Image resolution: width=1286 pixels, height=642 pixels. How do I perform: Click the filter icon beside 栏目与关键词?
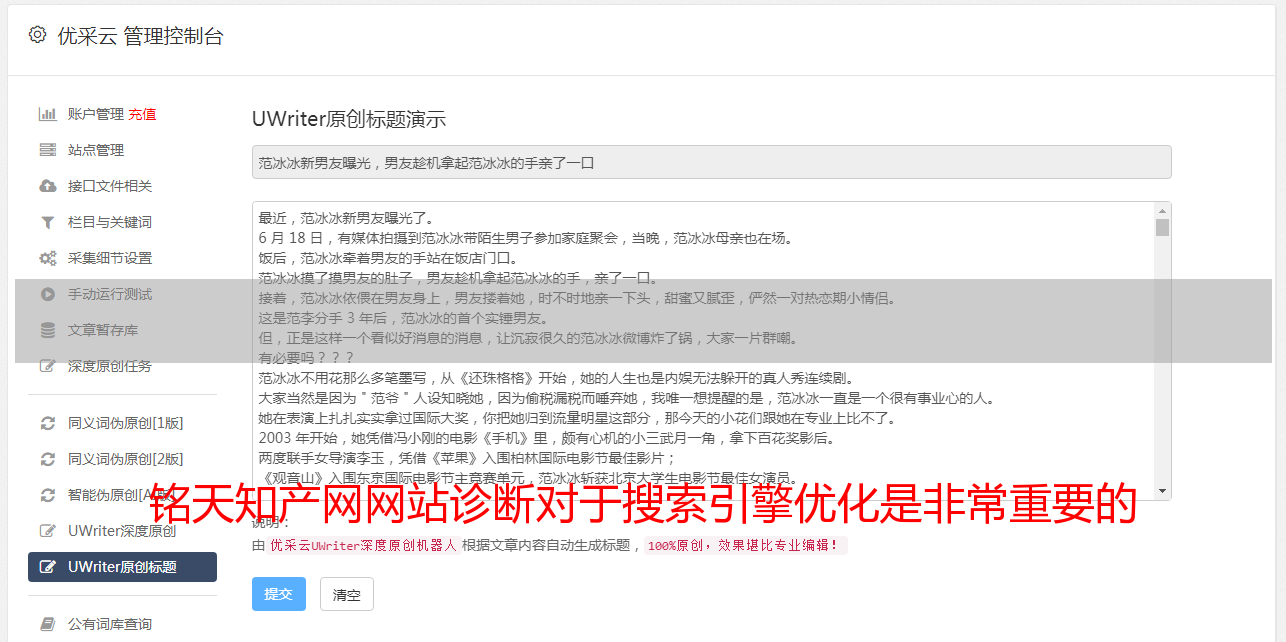click(x=48, y=222)
